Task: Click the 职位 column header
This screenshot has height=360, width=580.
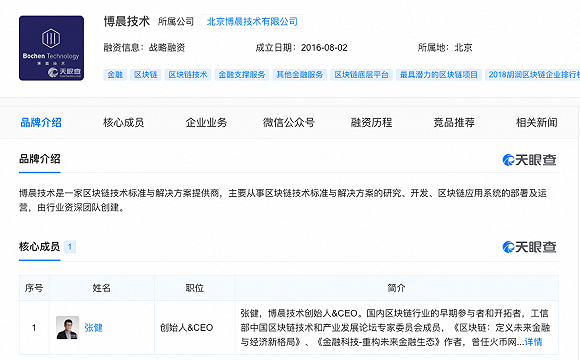Action: coord(195,288)
